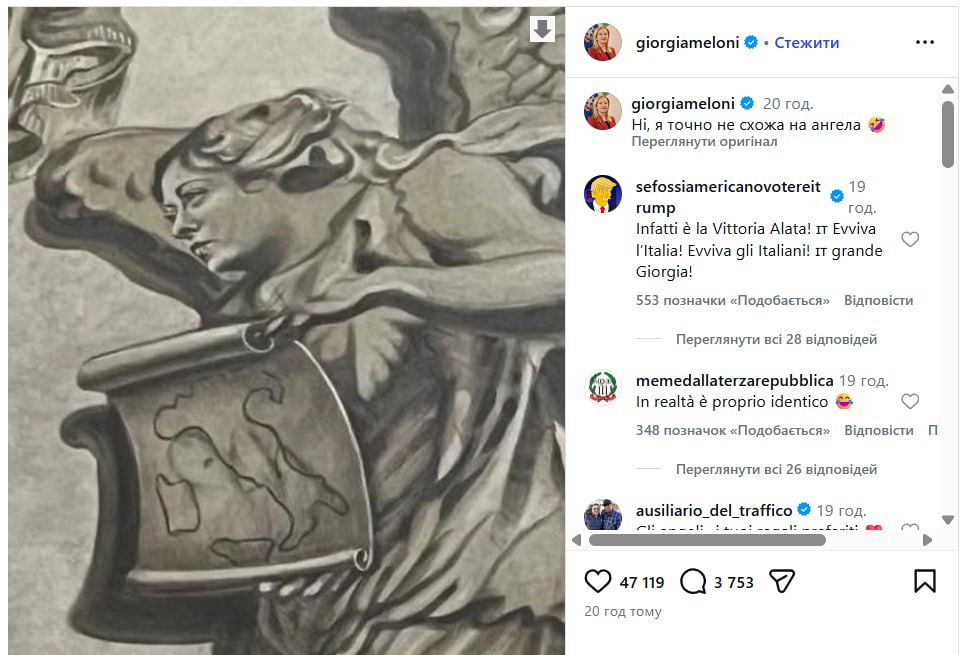962x655 pixels.
Task: Open the memedallaterzarepubblica avatar
Action: [x=603, y=388]
